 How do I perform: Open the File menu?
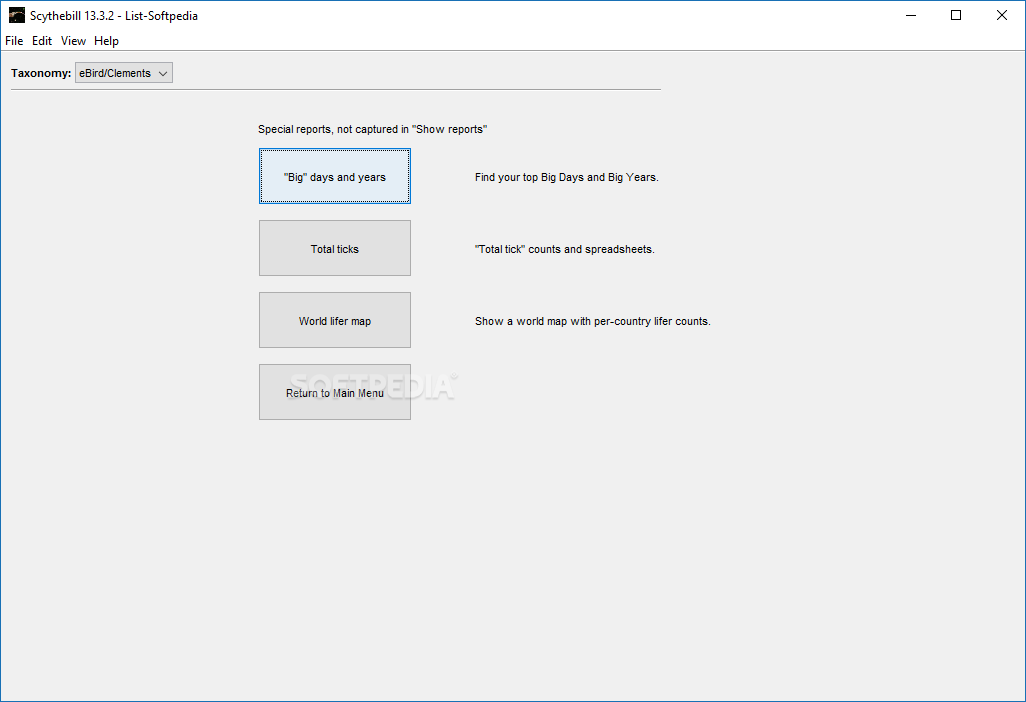14,41
